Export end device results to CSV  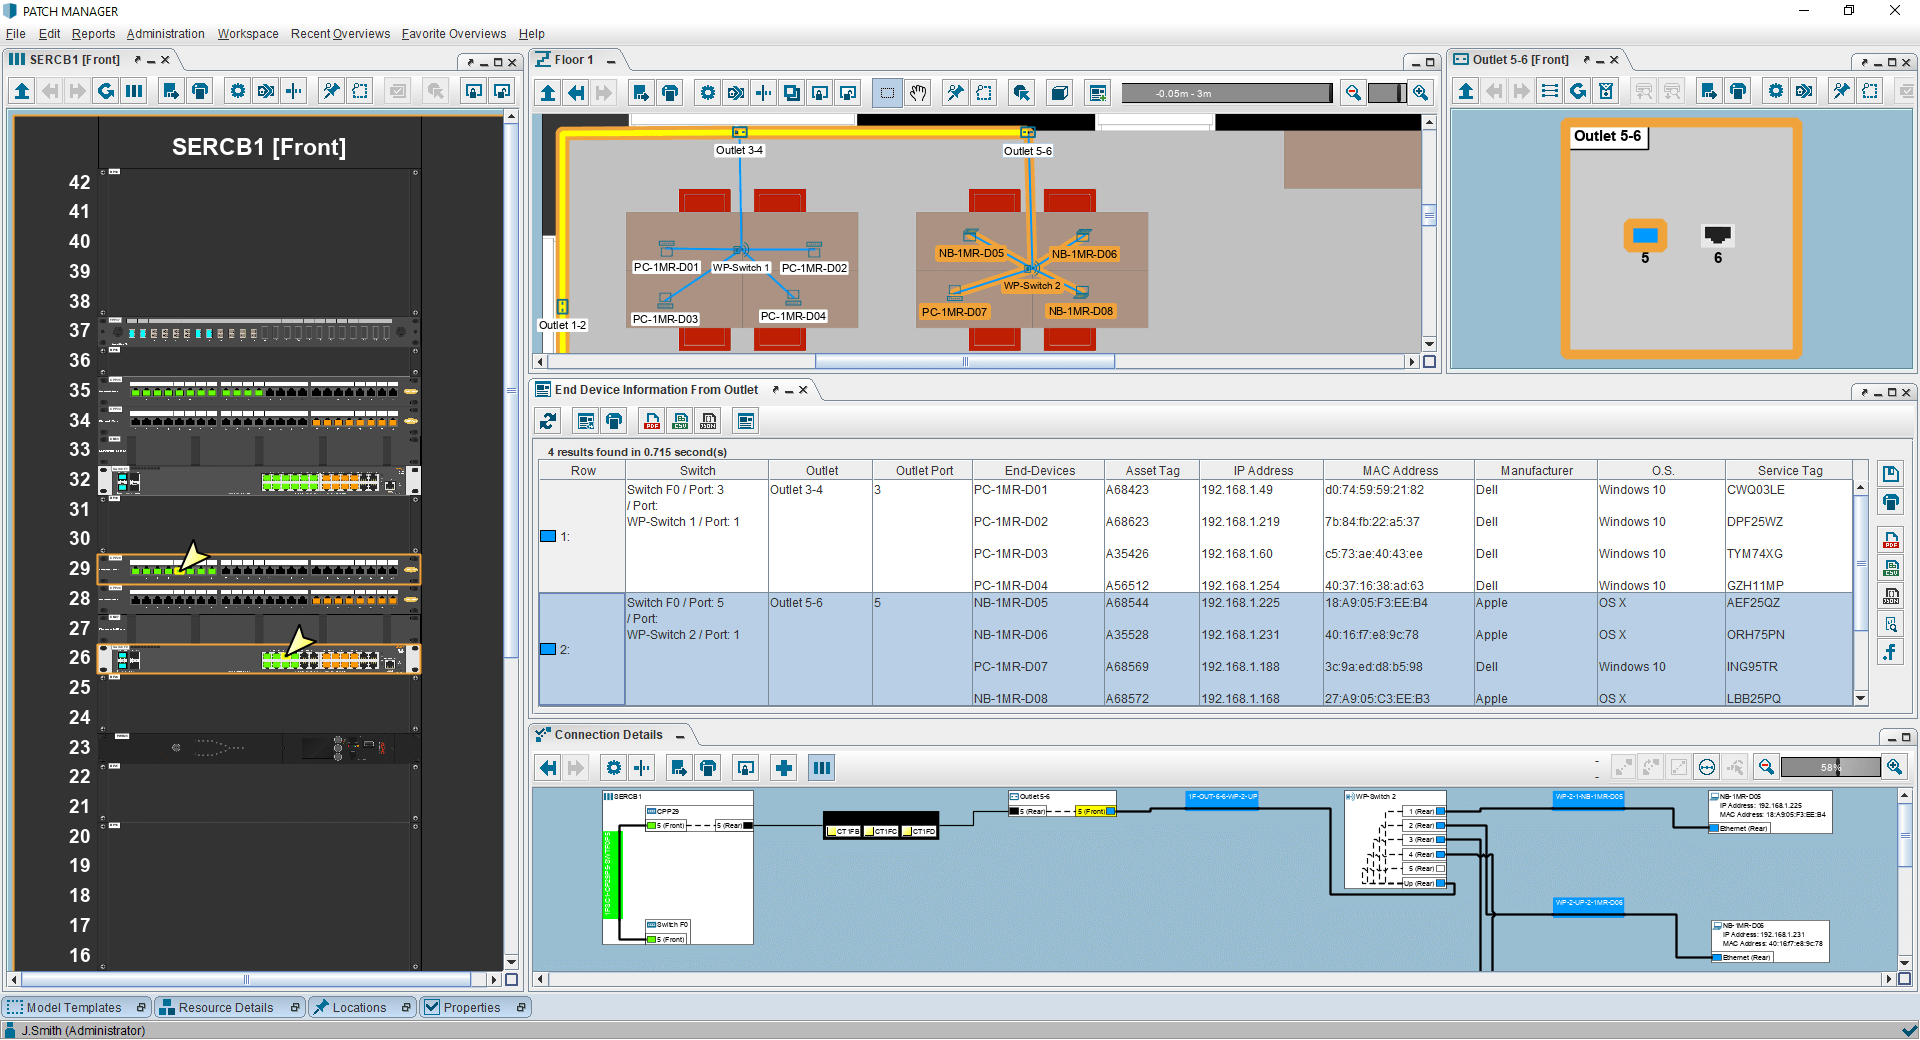pos(680,421)
